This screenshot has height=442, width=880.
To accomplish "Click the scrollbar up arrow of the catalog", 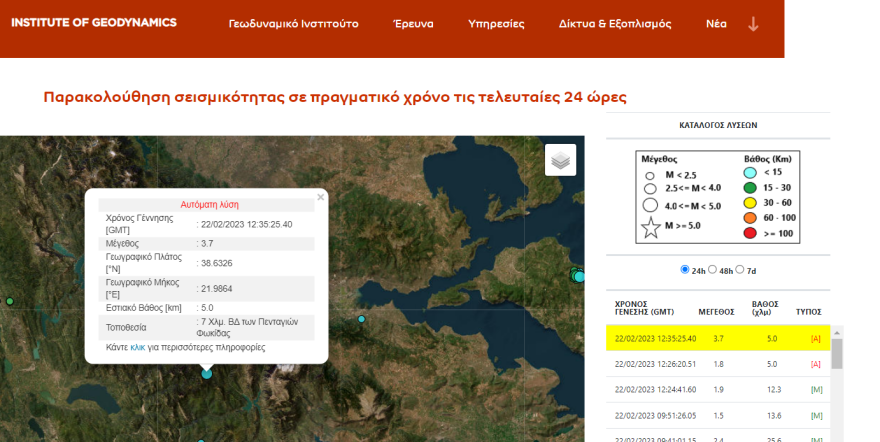I will tap(837, 333).
